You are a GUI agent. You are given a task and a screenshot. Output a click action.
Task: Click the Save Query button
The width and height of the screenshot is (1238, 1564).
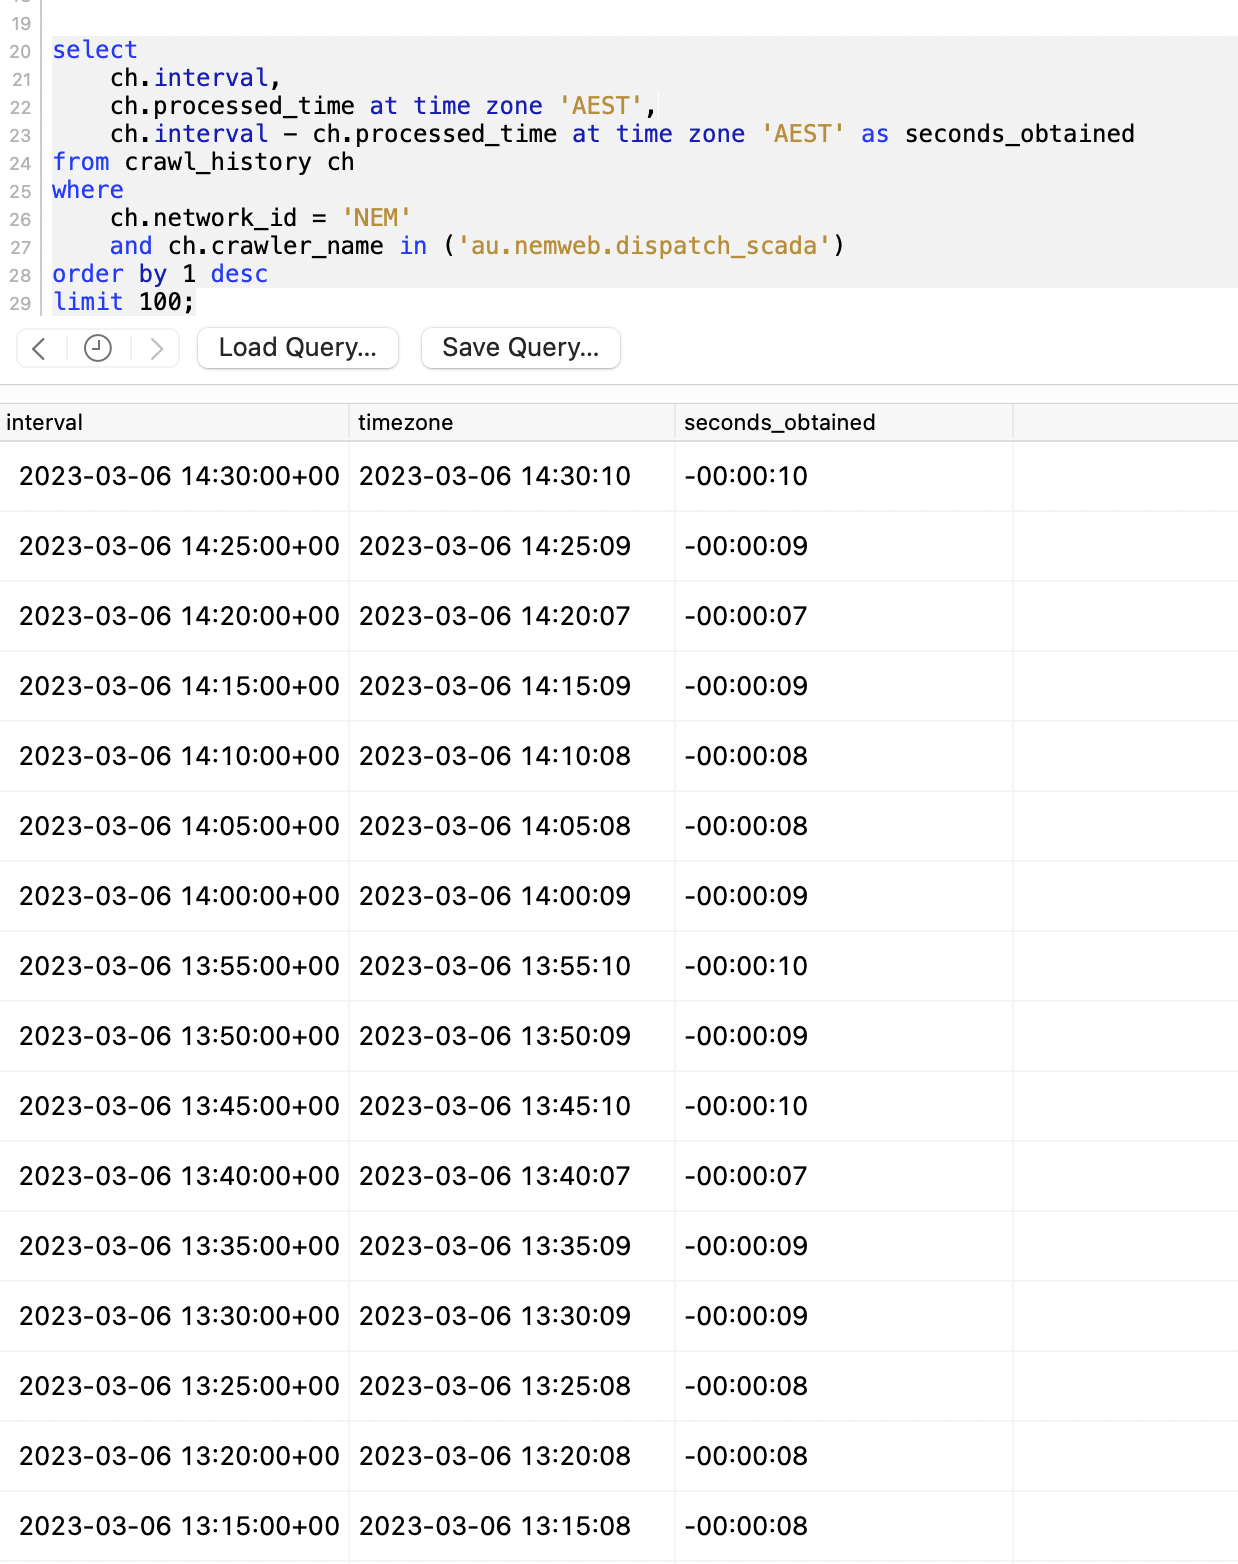point(520,348)
